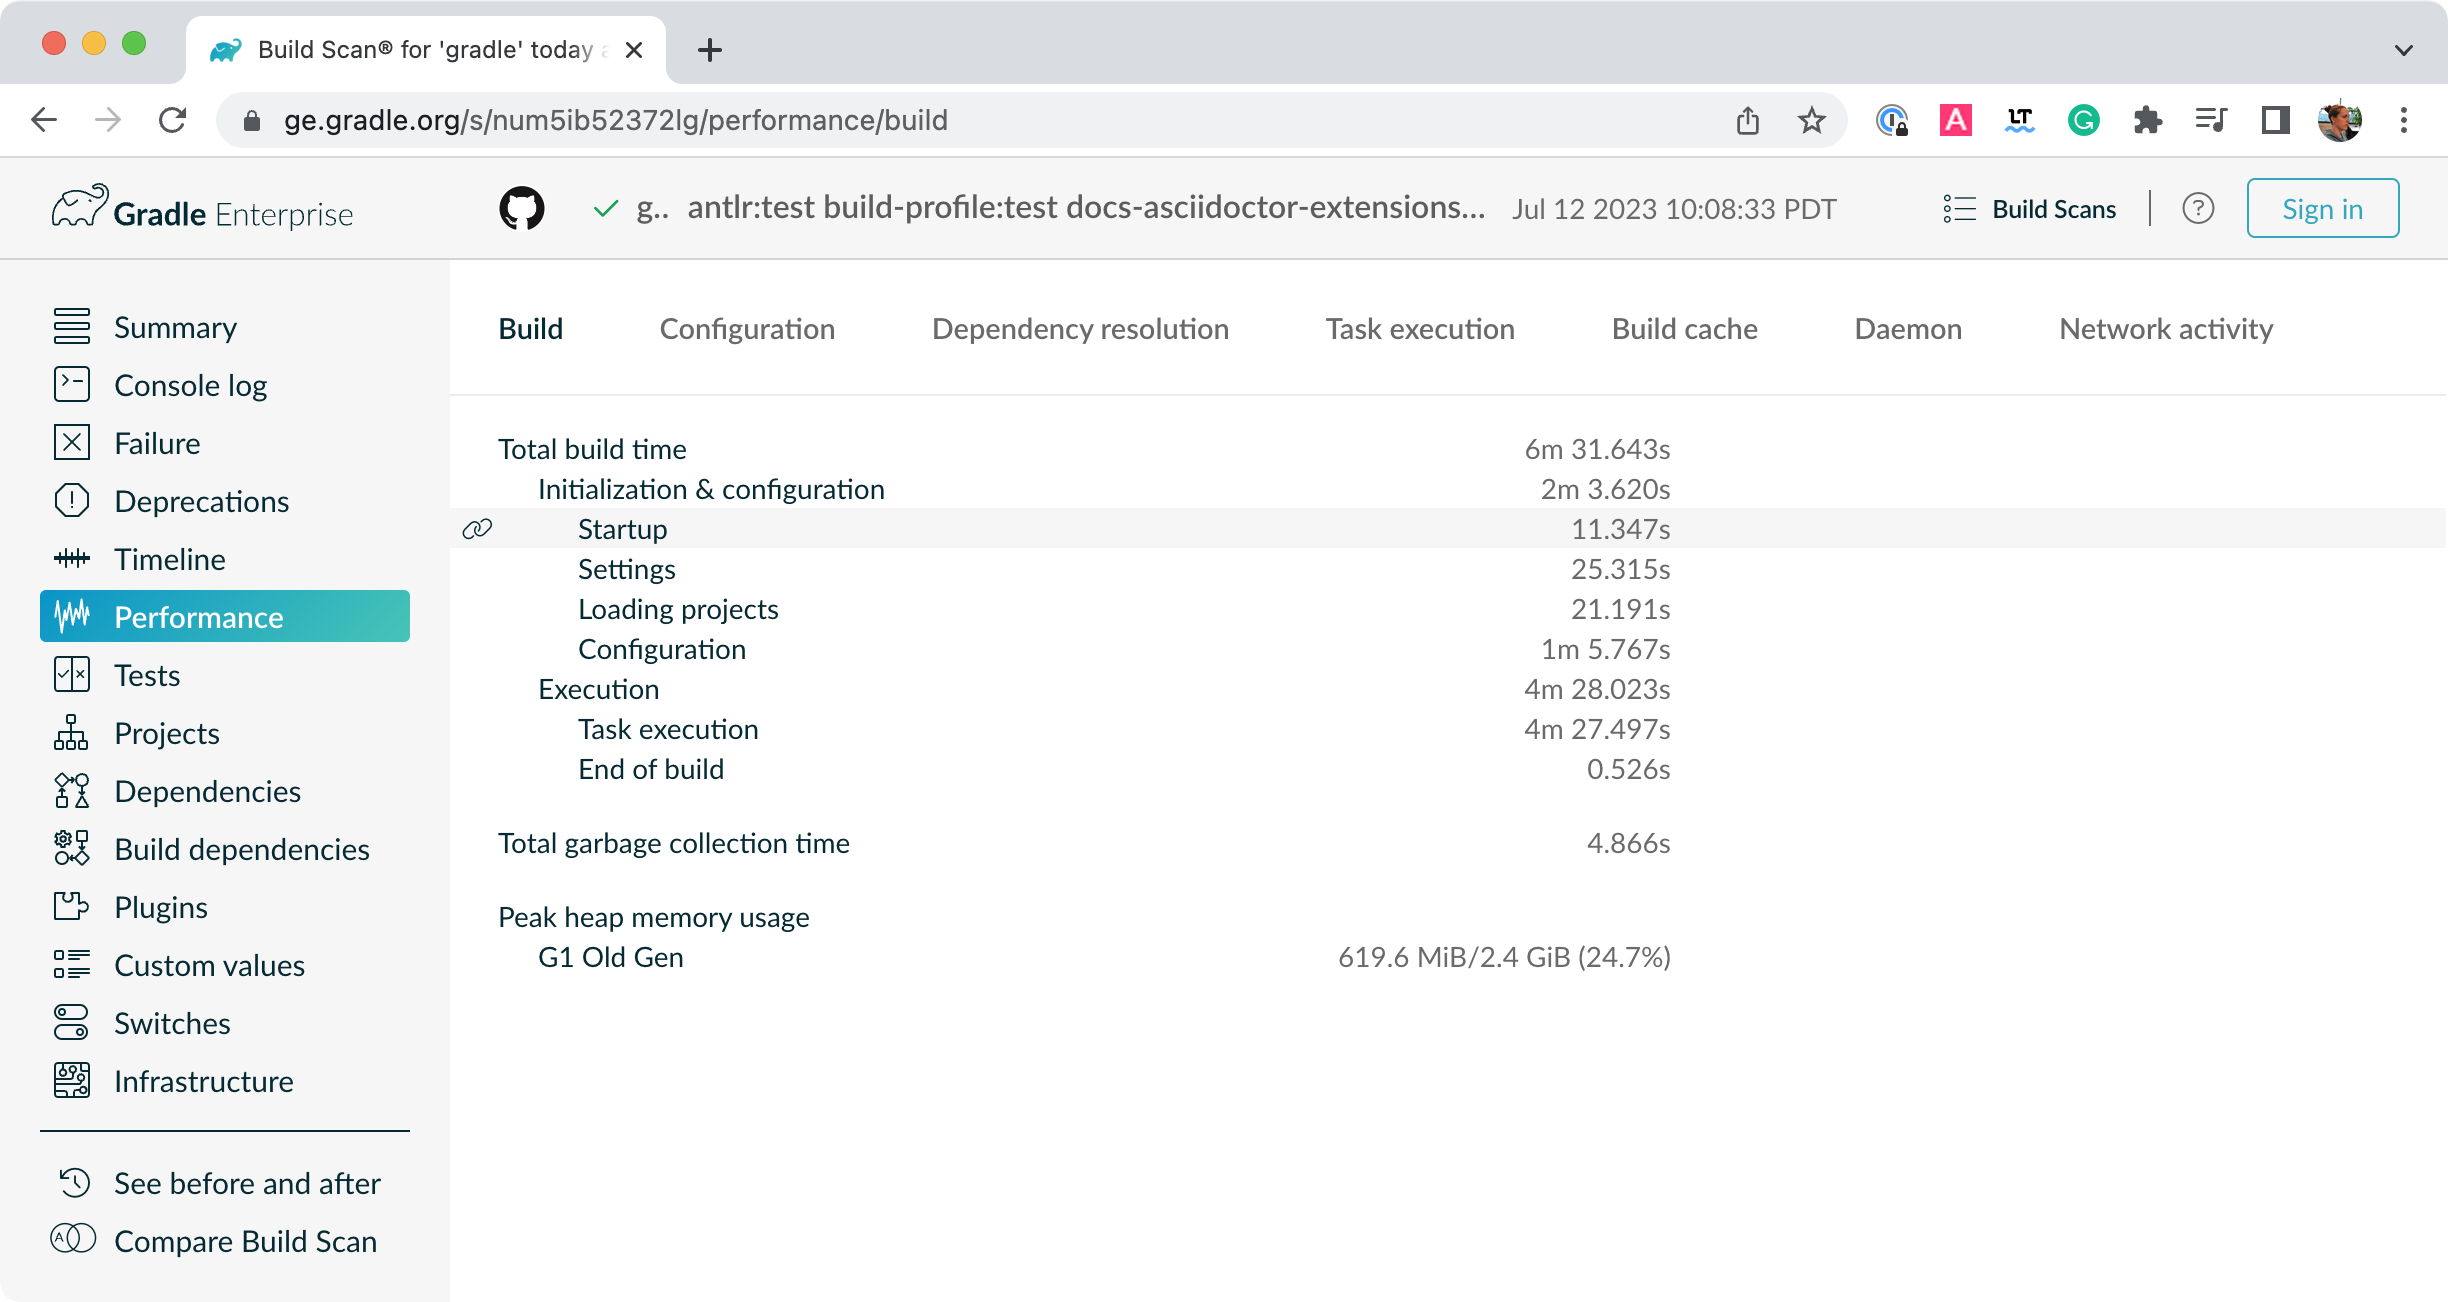Select the Timeline view in the sidebar

click(x=169, y=558)
